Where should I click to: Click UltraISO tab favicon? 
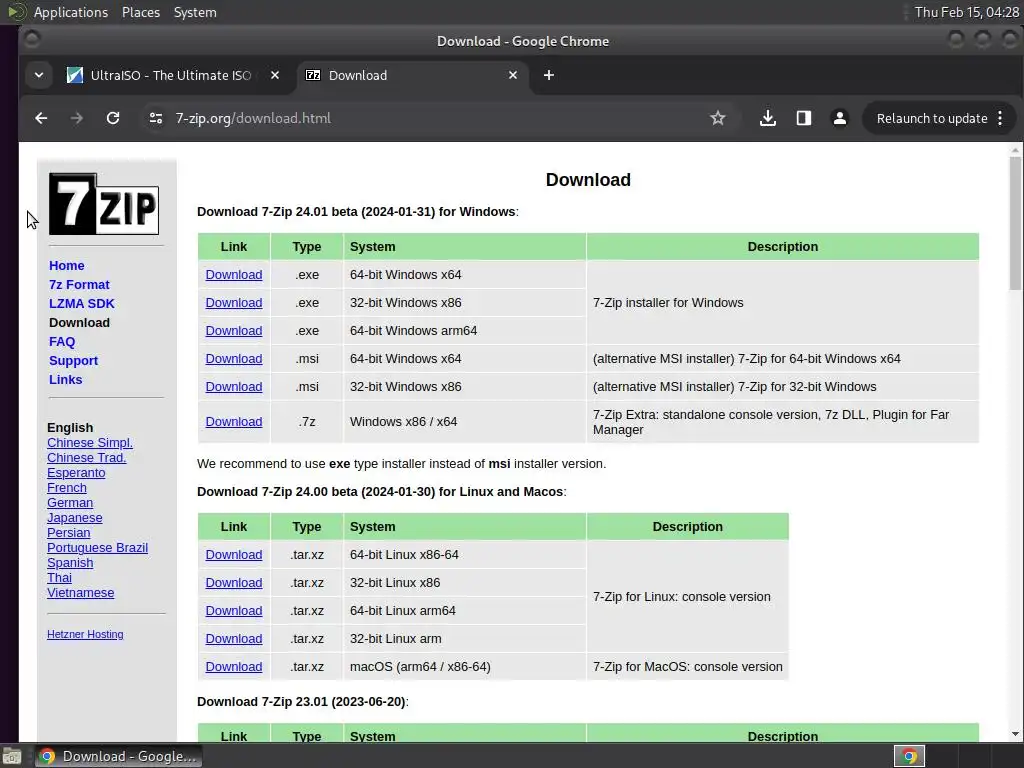(x=75, y=75)
